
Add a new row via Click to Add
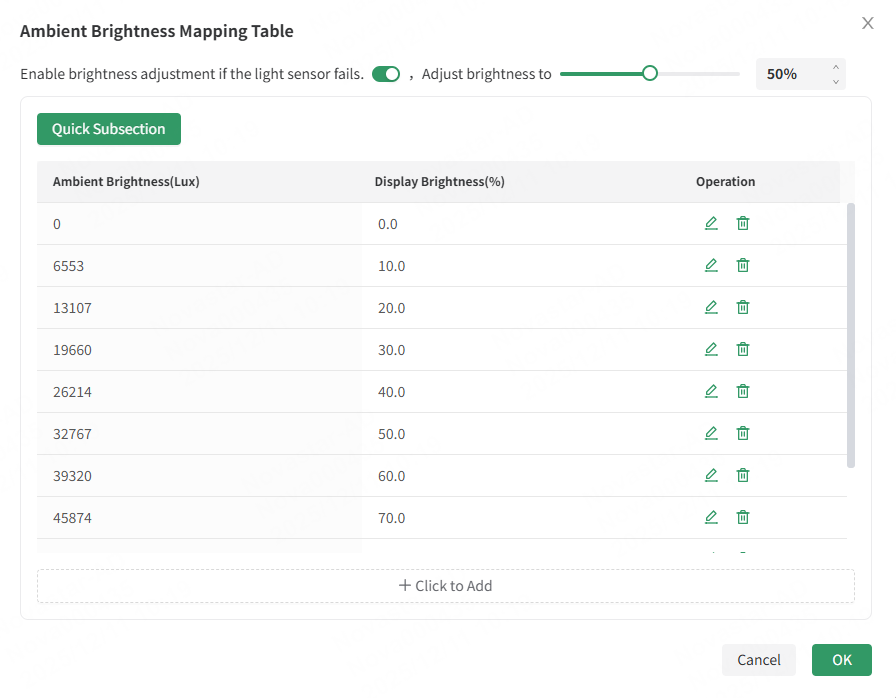pyautogui.click(x=446, y=586)
